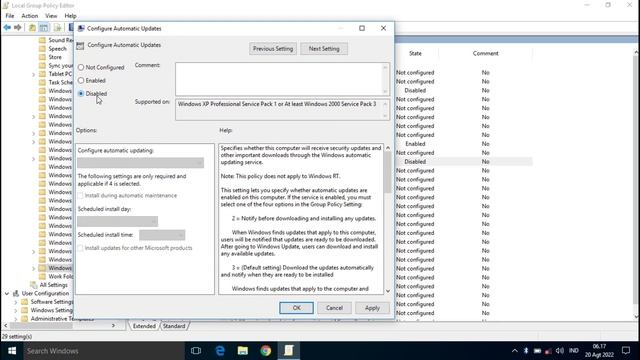Open the volume tray icon

(560, 351)
